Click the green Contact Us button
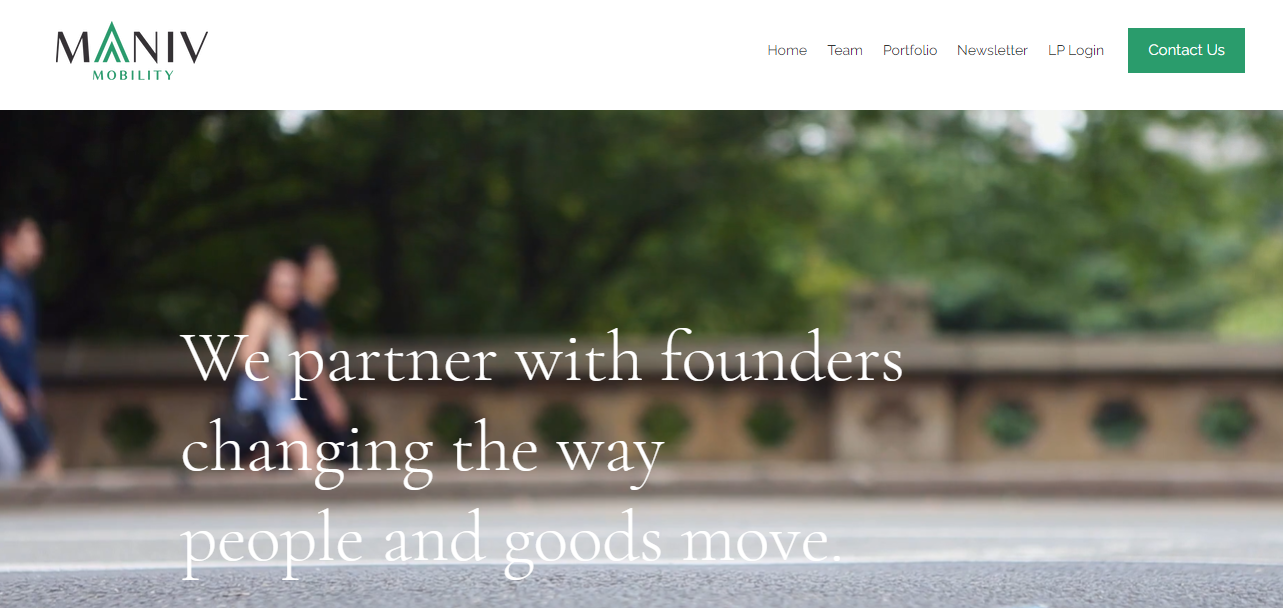 [1186, 50]
